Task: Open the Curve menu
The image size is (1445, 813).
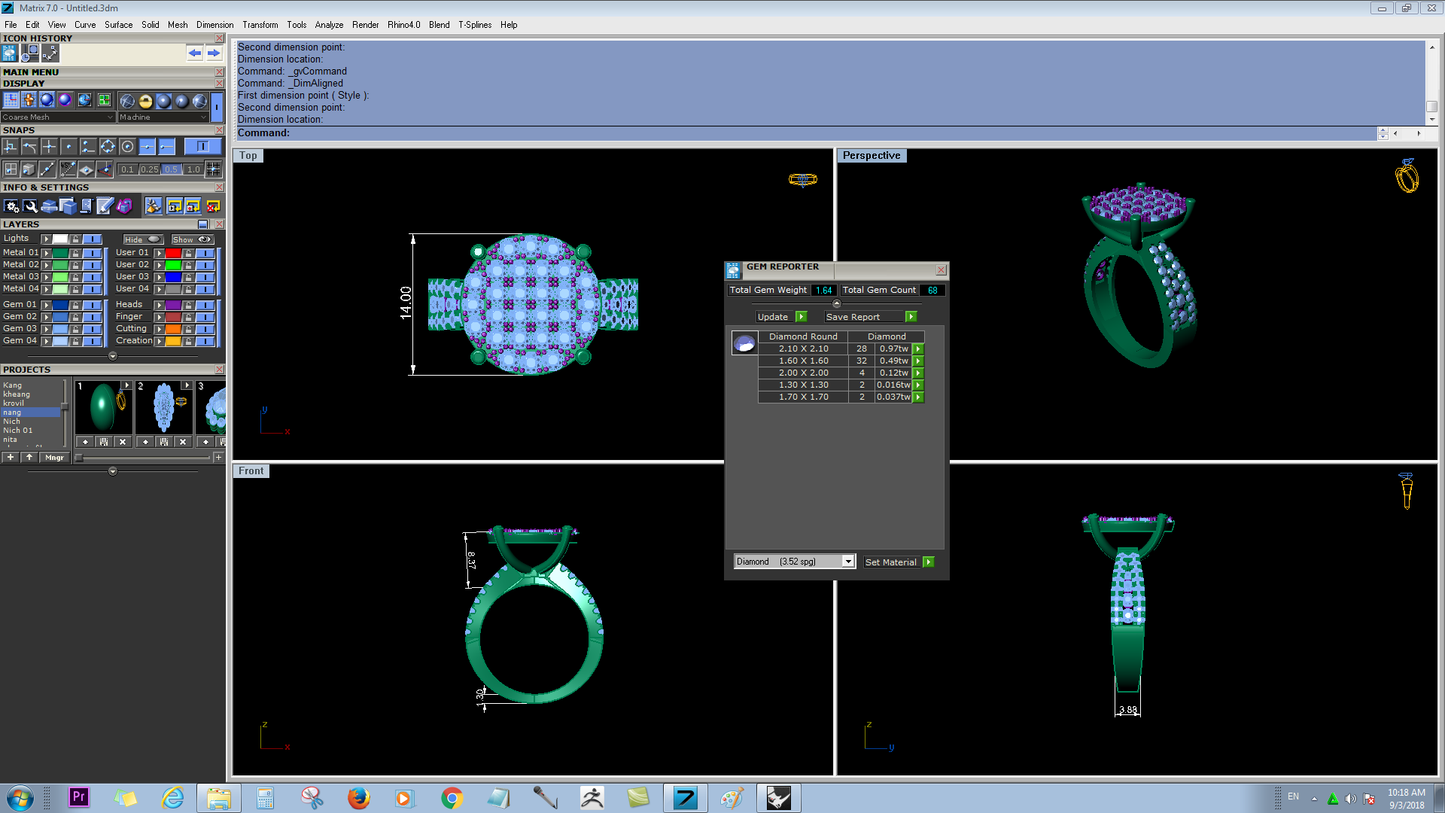Action: point(85,25)
